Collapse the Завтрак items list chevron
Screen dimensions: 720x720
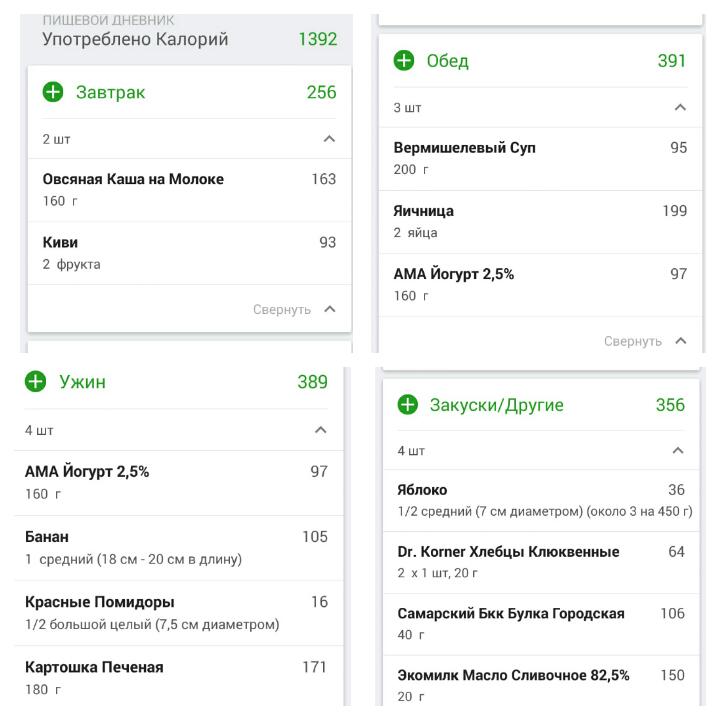pos(329,140)
